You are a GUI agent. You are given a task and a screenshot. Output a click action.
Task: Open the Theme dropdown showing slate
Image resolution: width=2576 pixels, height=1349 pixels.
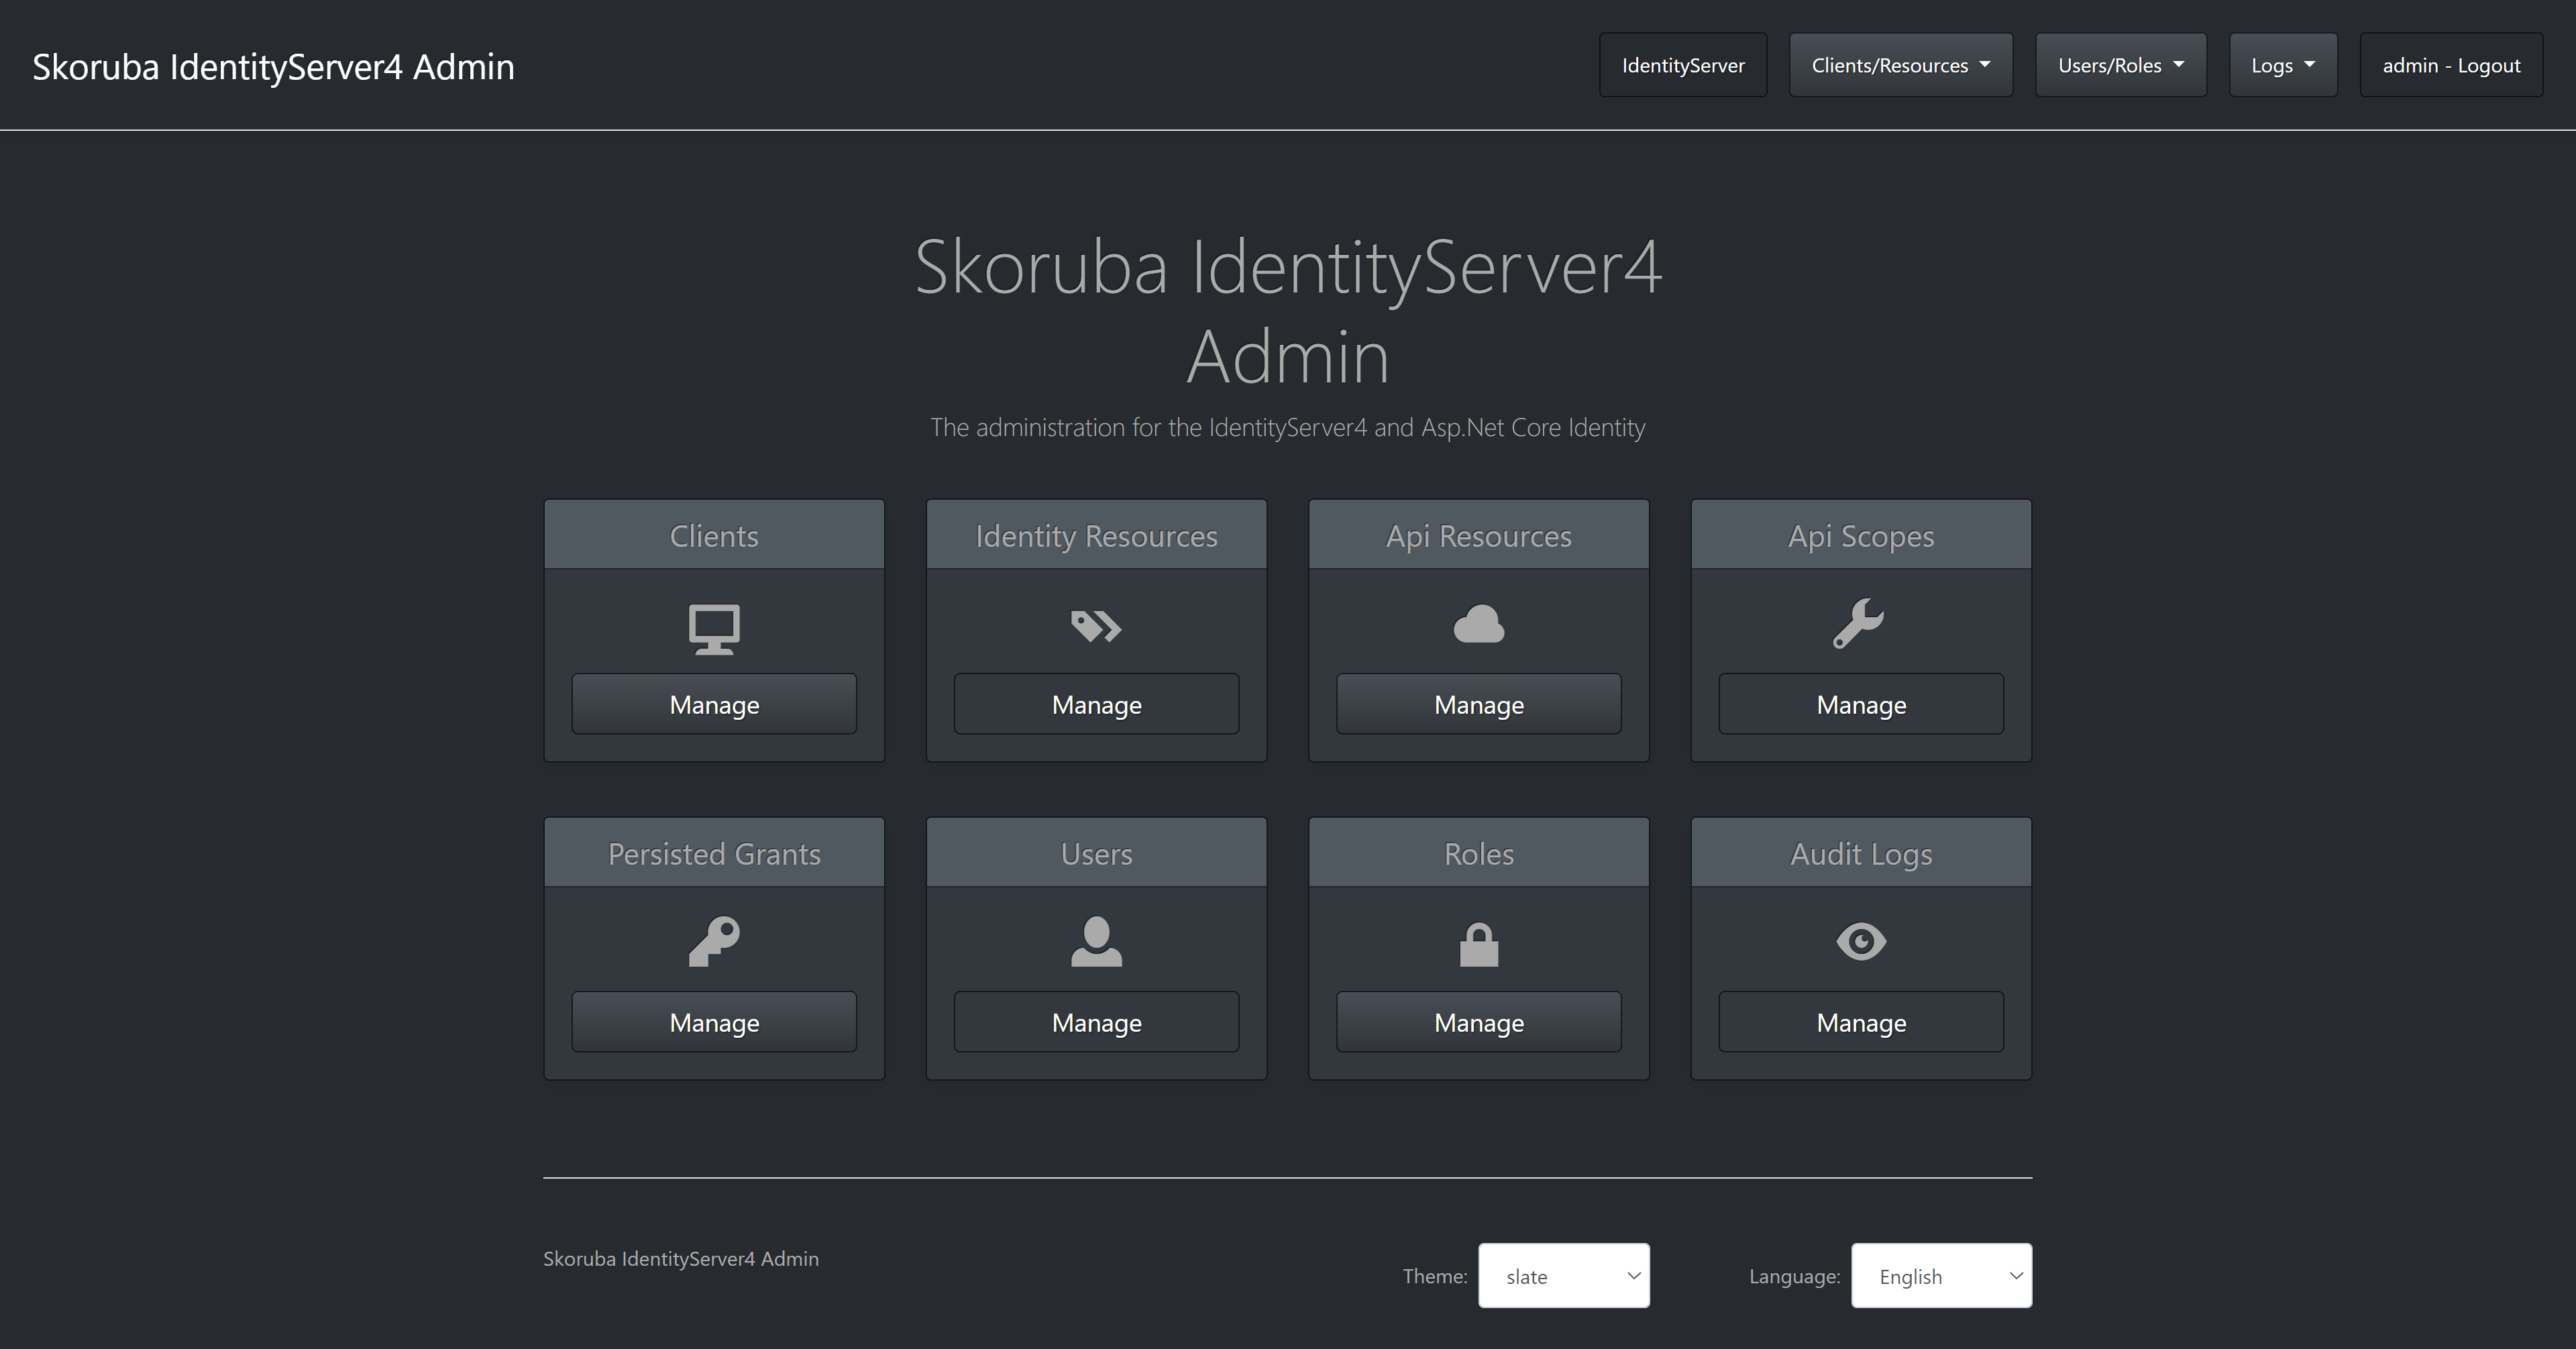[1563, 1275]
